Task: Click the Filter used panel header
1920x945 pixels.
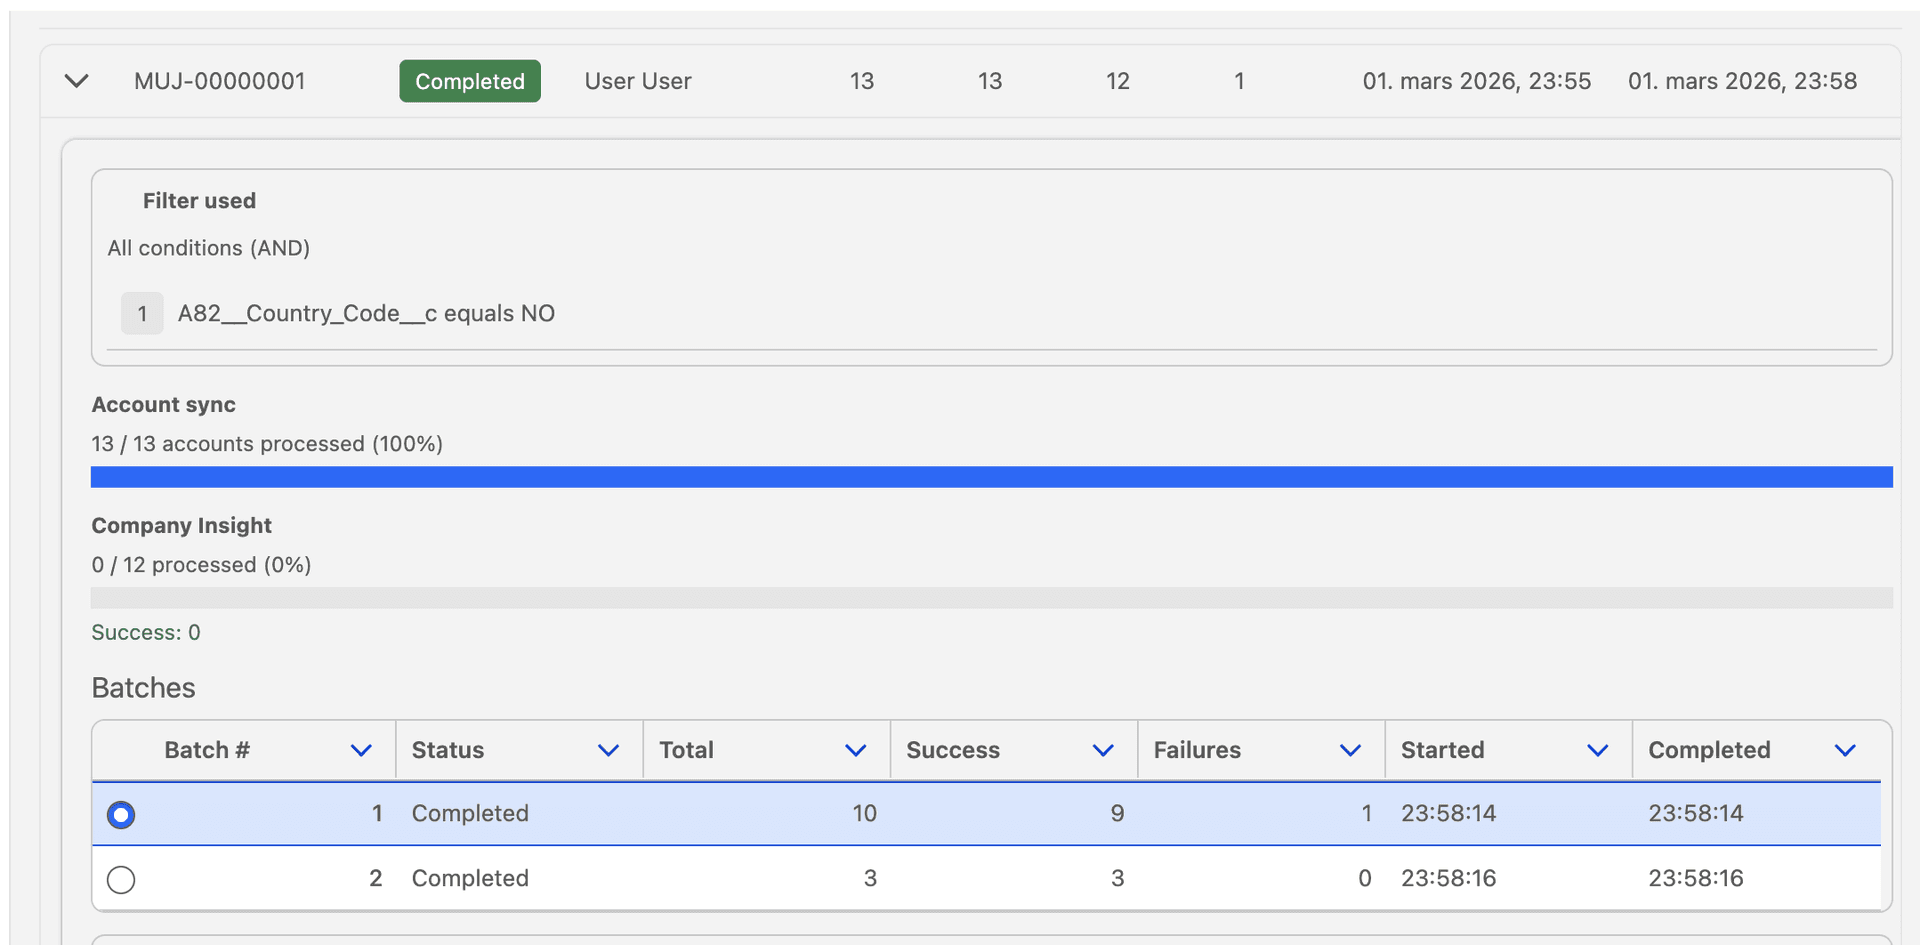Action: 199,200
